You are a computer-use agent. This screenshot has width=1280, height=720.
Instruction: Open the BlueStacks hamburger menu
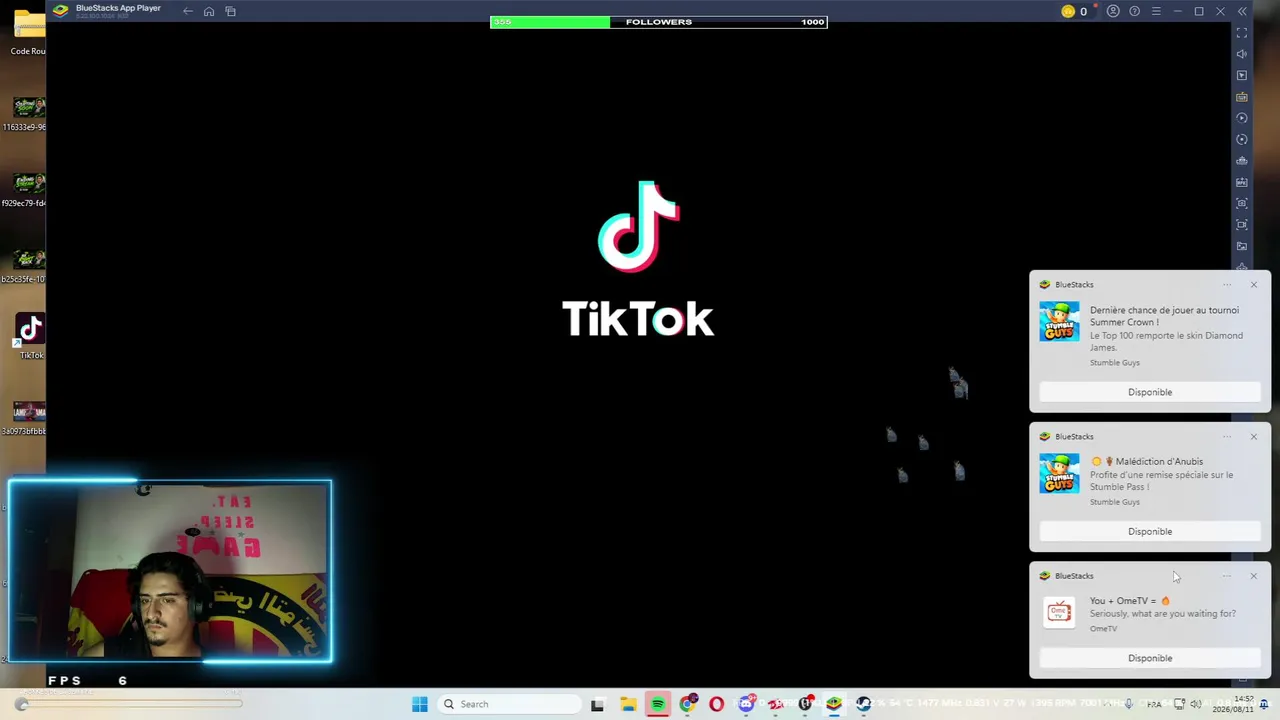pyautogui.click(x=1156, y=11)
